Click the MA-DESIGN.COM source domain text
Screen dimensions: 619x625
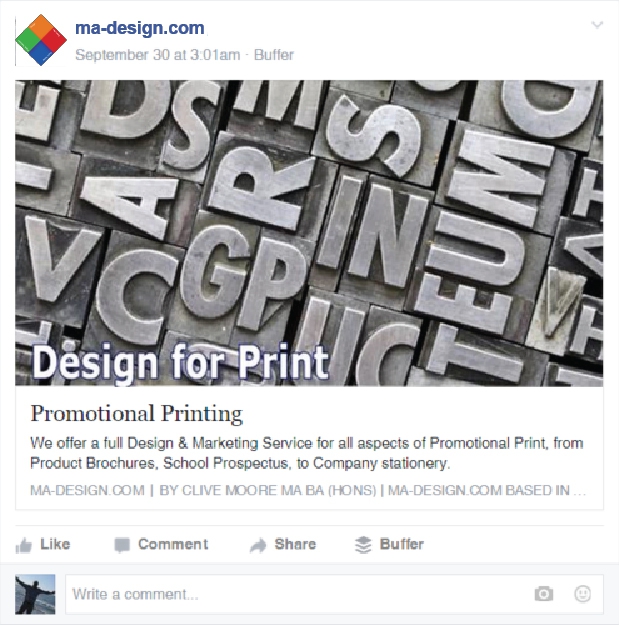click(87, 491)
